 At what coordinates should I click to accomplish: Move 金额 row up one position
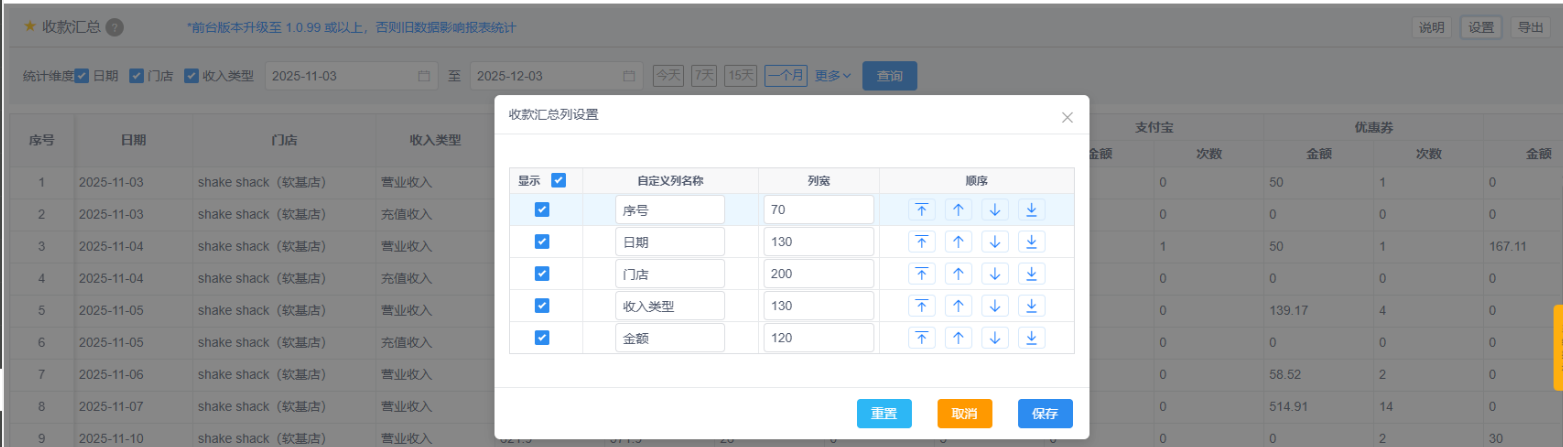click(x=958, y=337)
